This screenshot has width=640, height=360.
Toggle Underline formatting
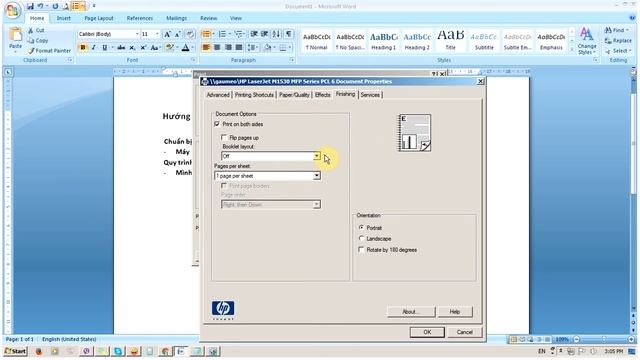point(104,48)
